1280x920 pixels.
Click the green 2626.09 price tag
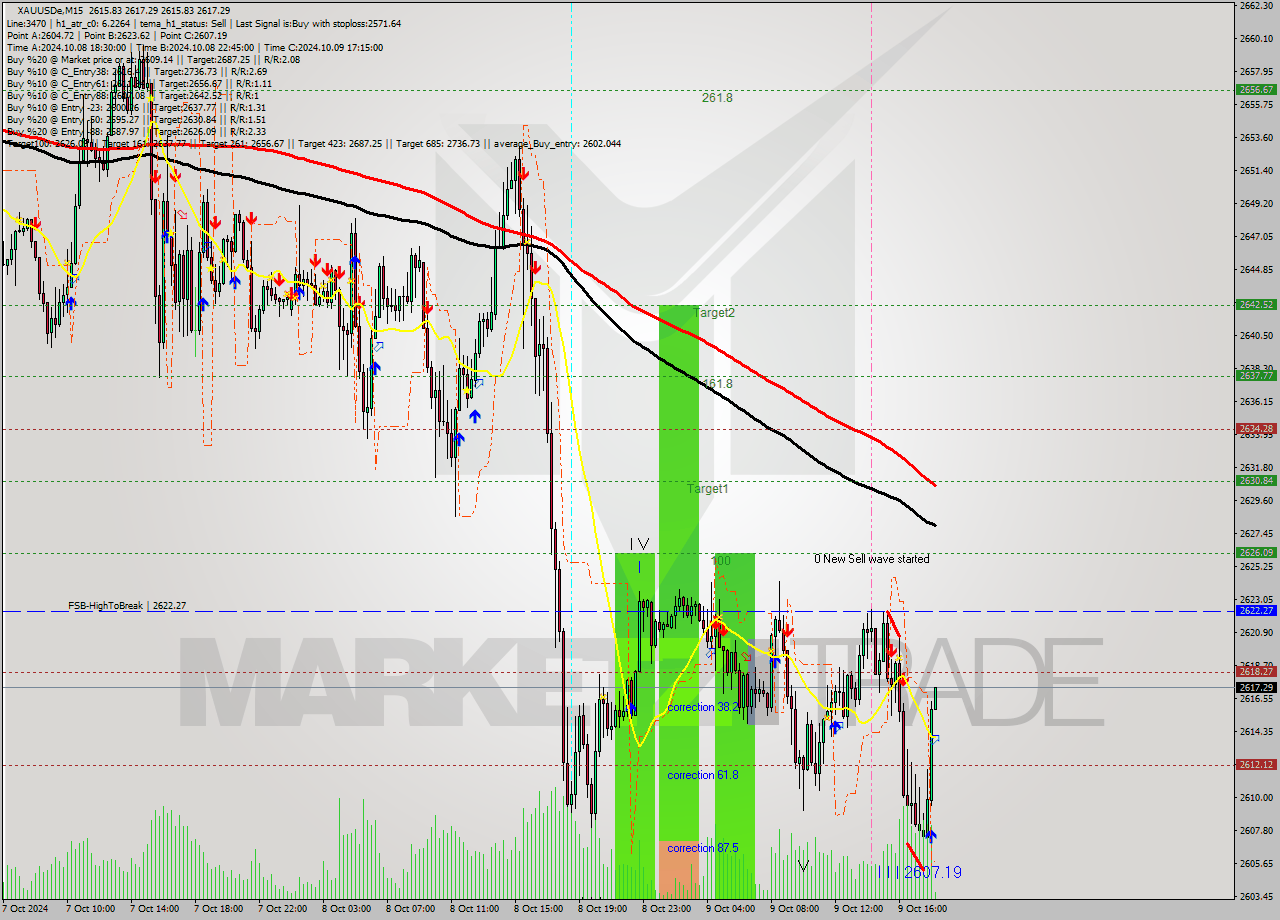click(x=1256, y=553)
